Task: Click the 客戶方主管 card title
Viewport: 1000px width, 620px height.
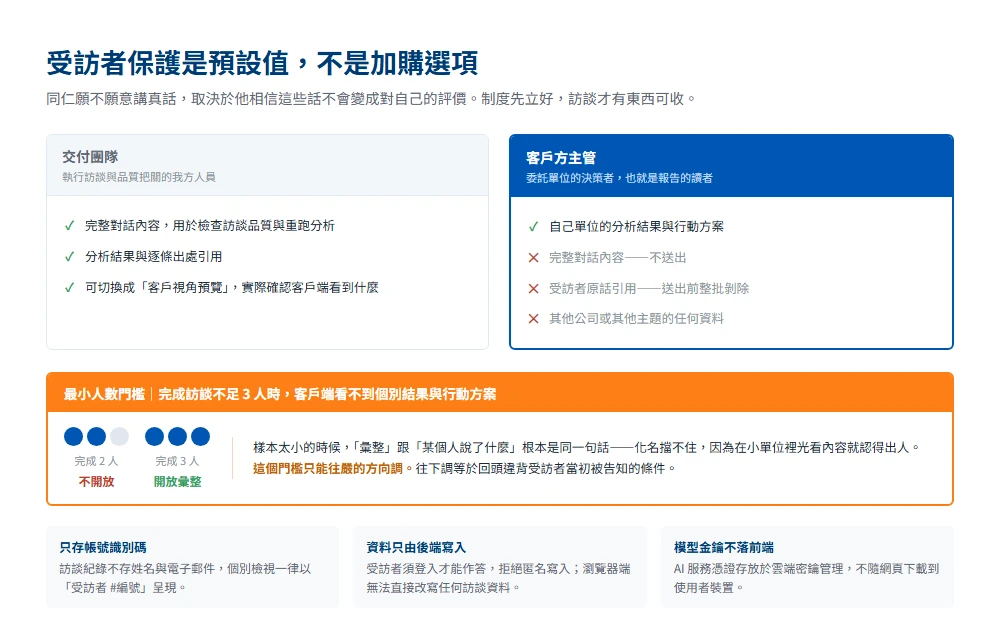Action: [x=561, y=158]
